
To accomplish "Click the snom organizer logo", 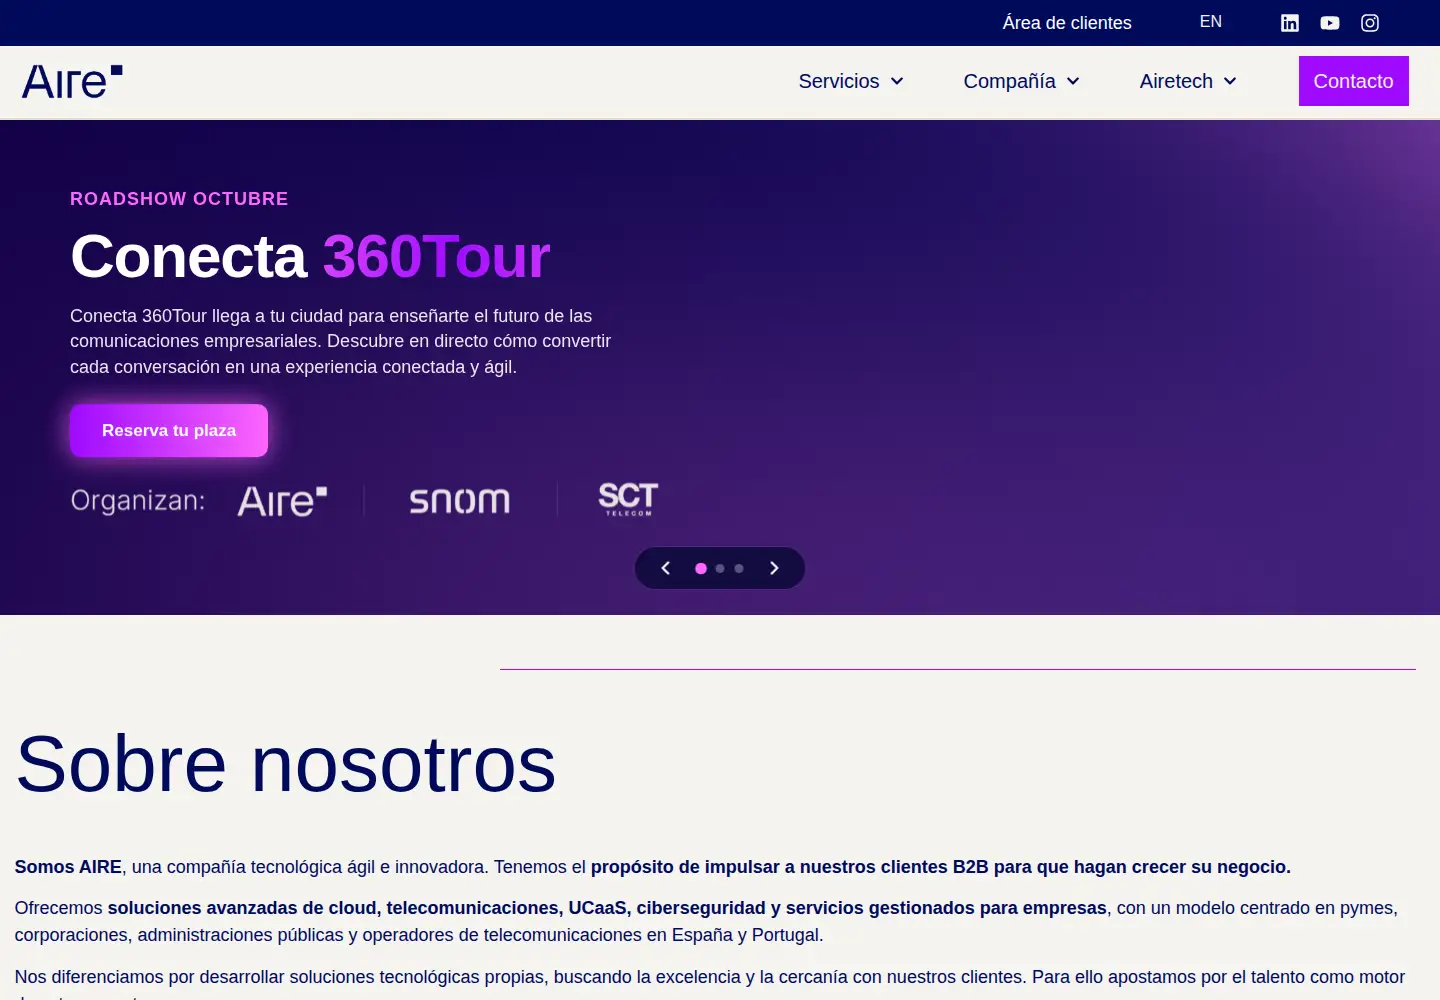I will pyautogui.click(x=460, y=500).
